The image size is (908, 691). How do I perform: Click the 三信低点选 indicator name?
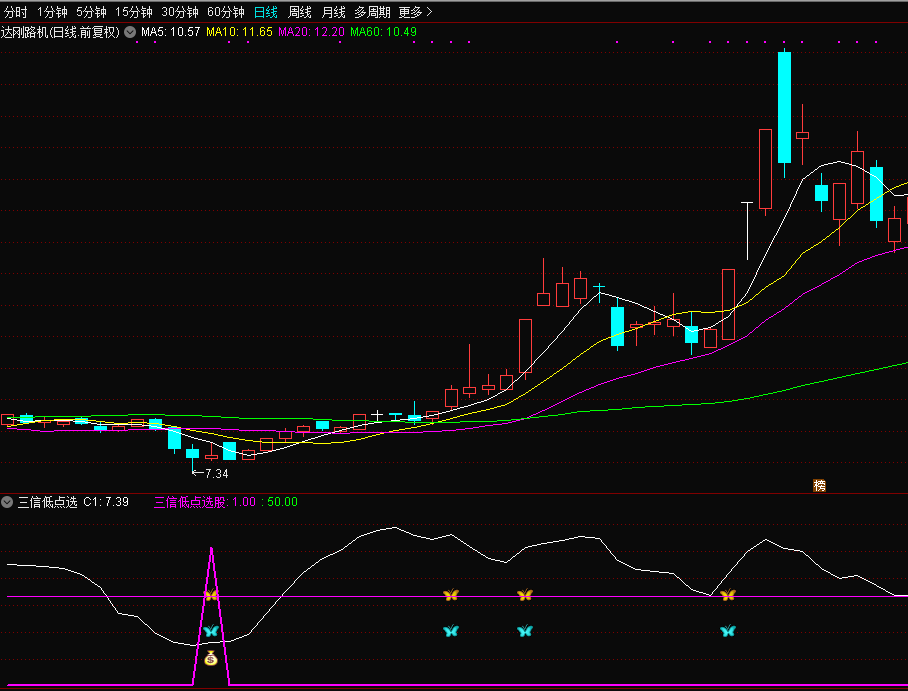pos(47,502)
